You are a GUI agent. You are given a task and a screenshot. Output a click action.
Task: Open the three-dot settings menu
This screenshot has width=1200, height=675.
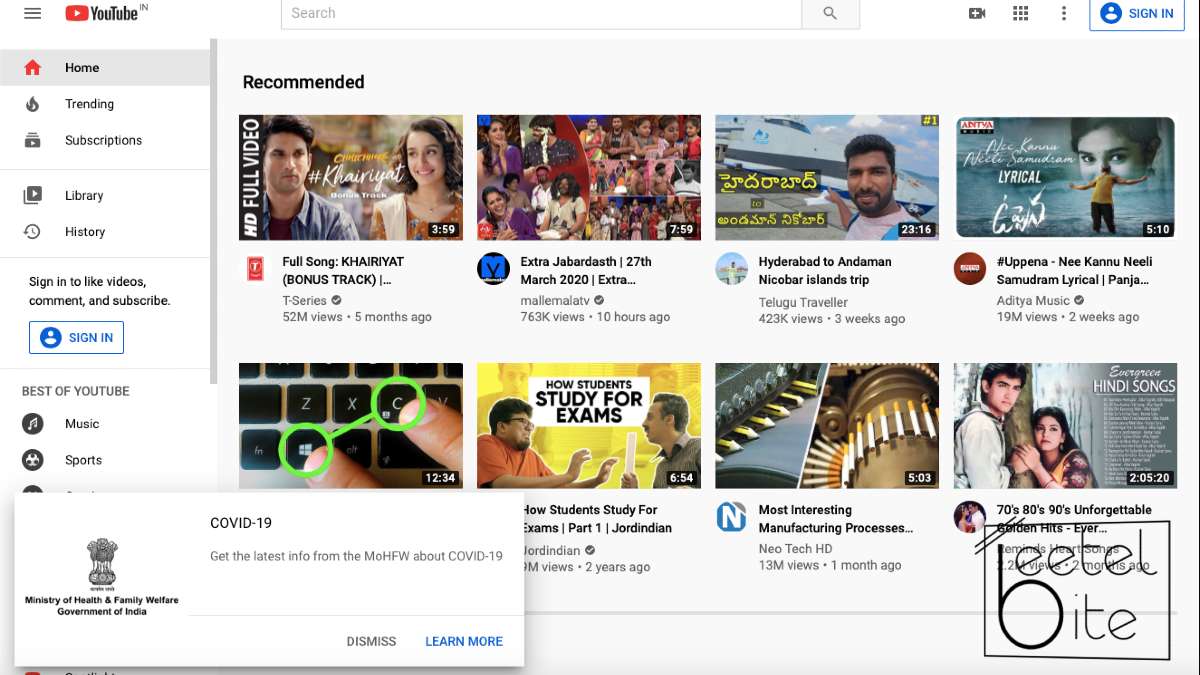click(1064, 13)
